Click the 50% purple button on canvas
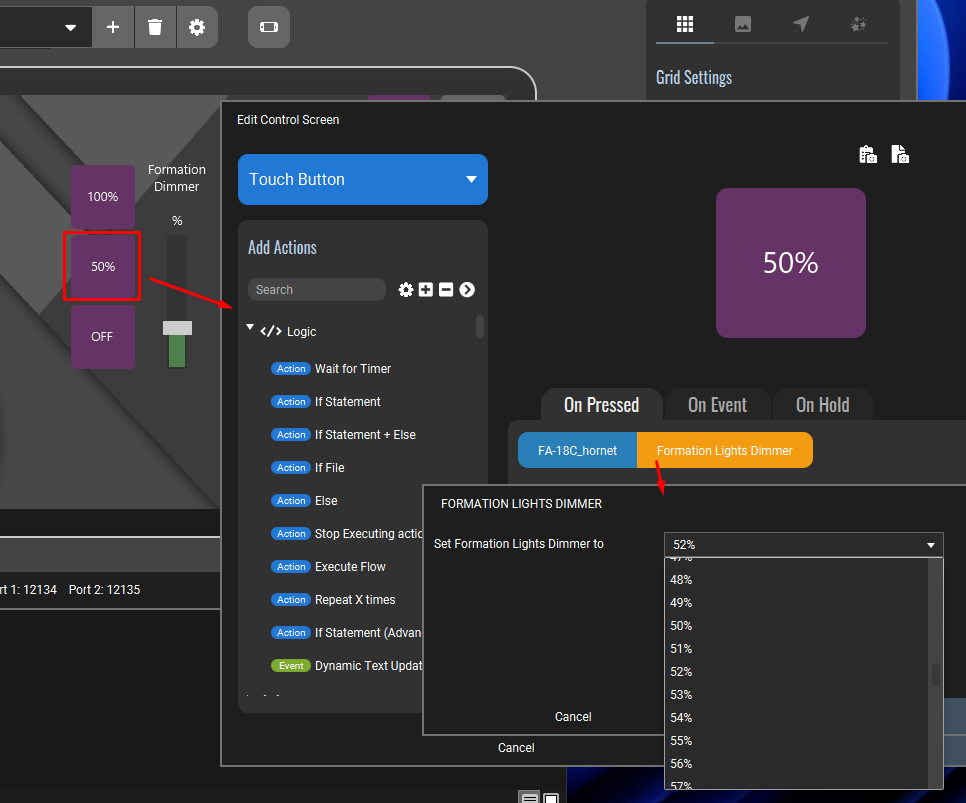Viewport: 966px width, 803px height. (103, 267)
